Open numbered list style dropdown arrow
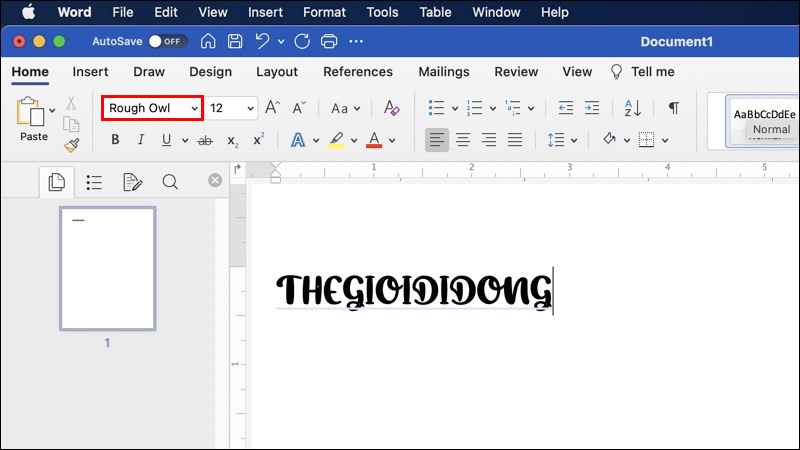The image size is (800, 450). [x=493, y=109]
